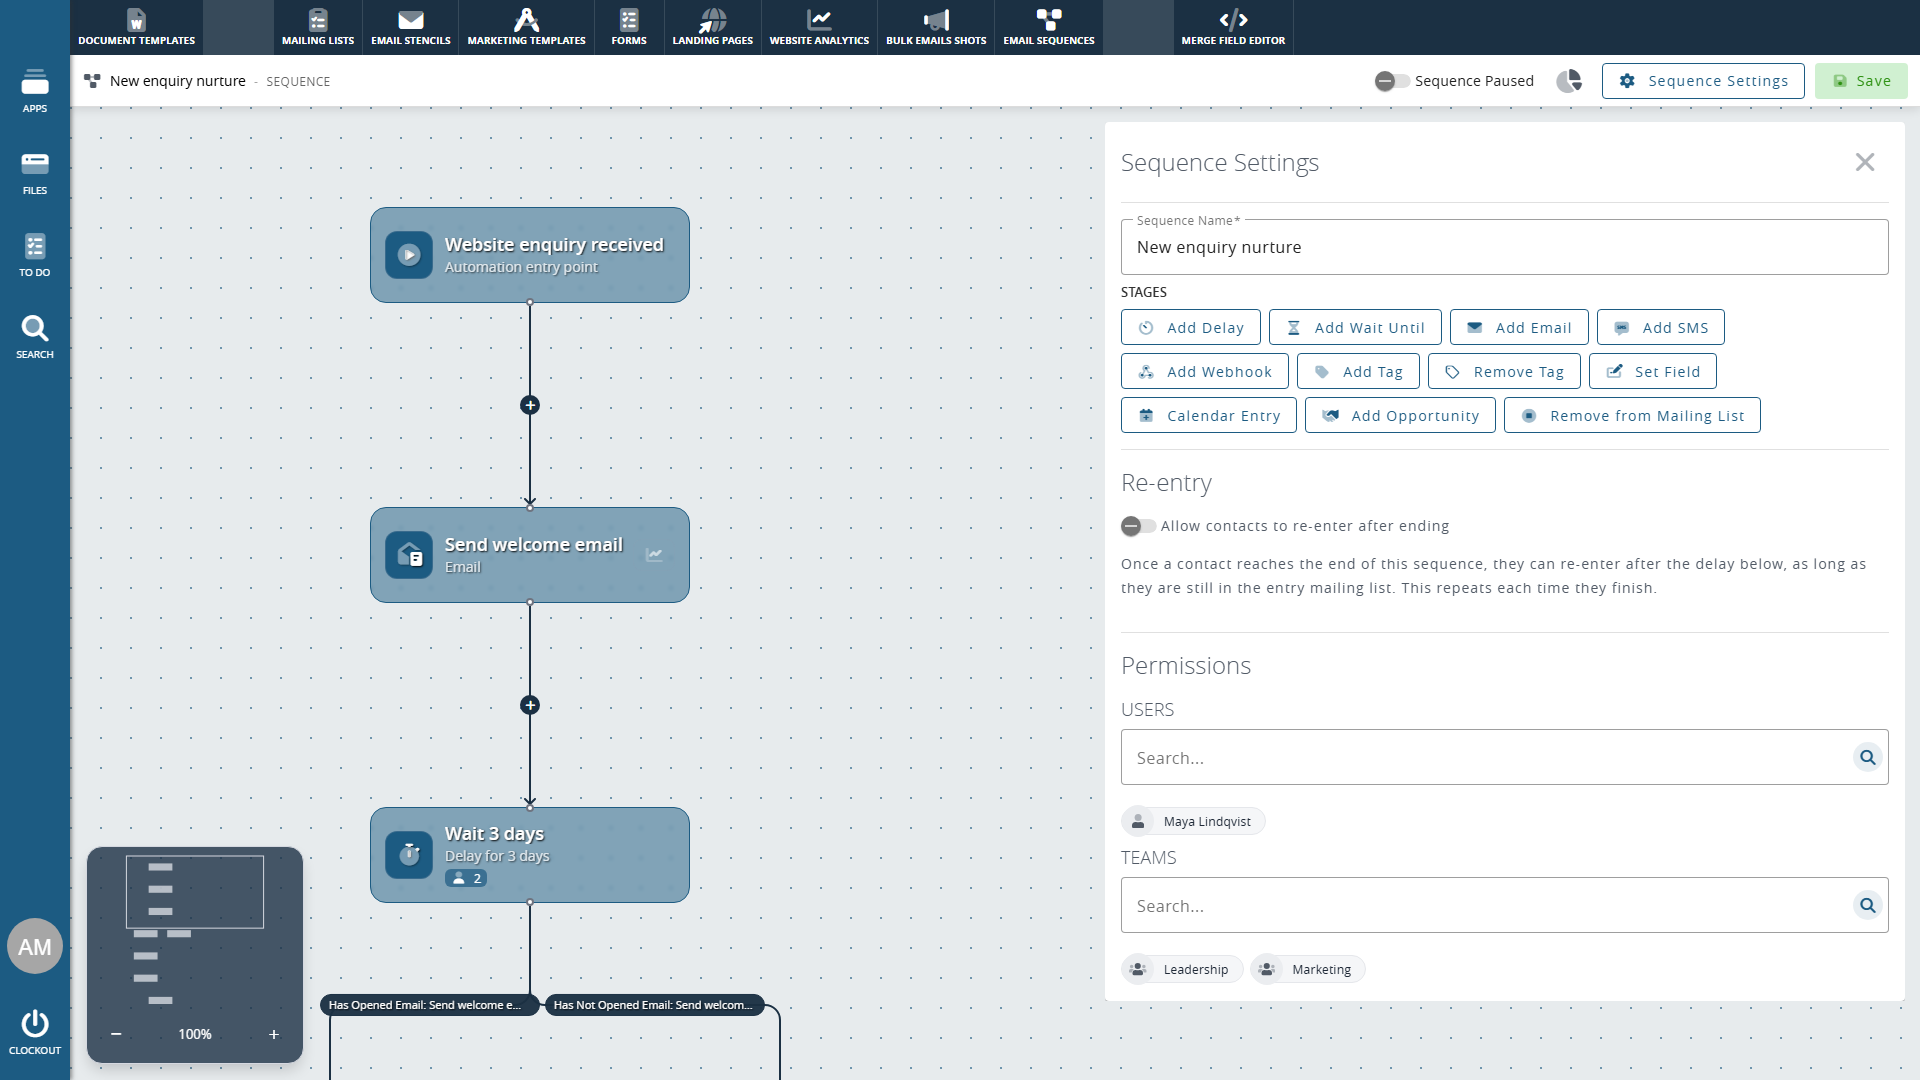
Task: Open Website Analytics
Action: [819, 27]
